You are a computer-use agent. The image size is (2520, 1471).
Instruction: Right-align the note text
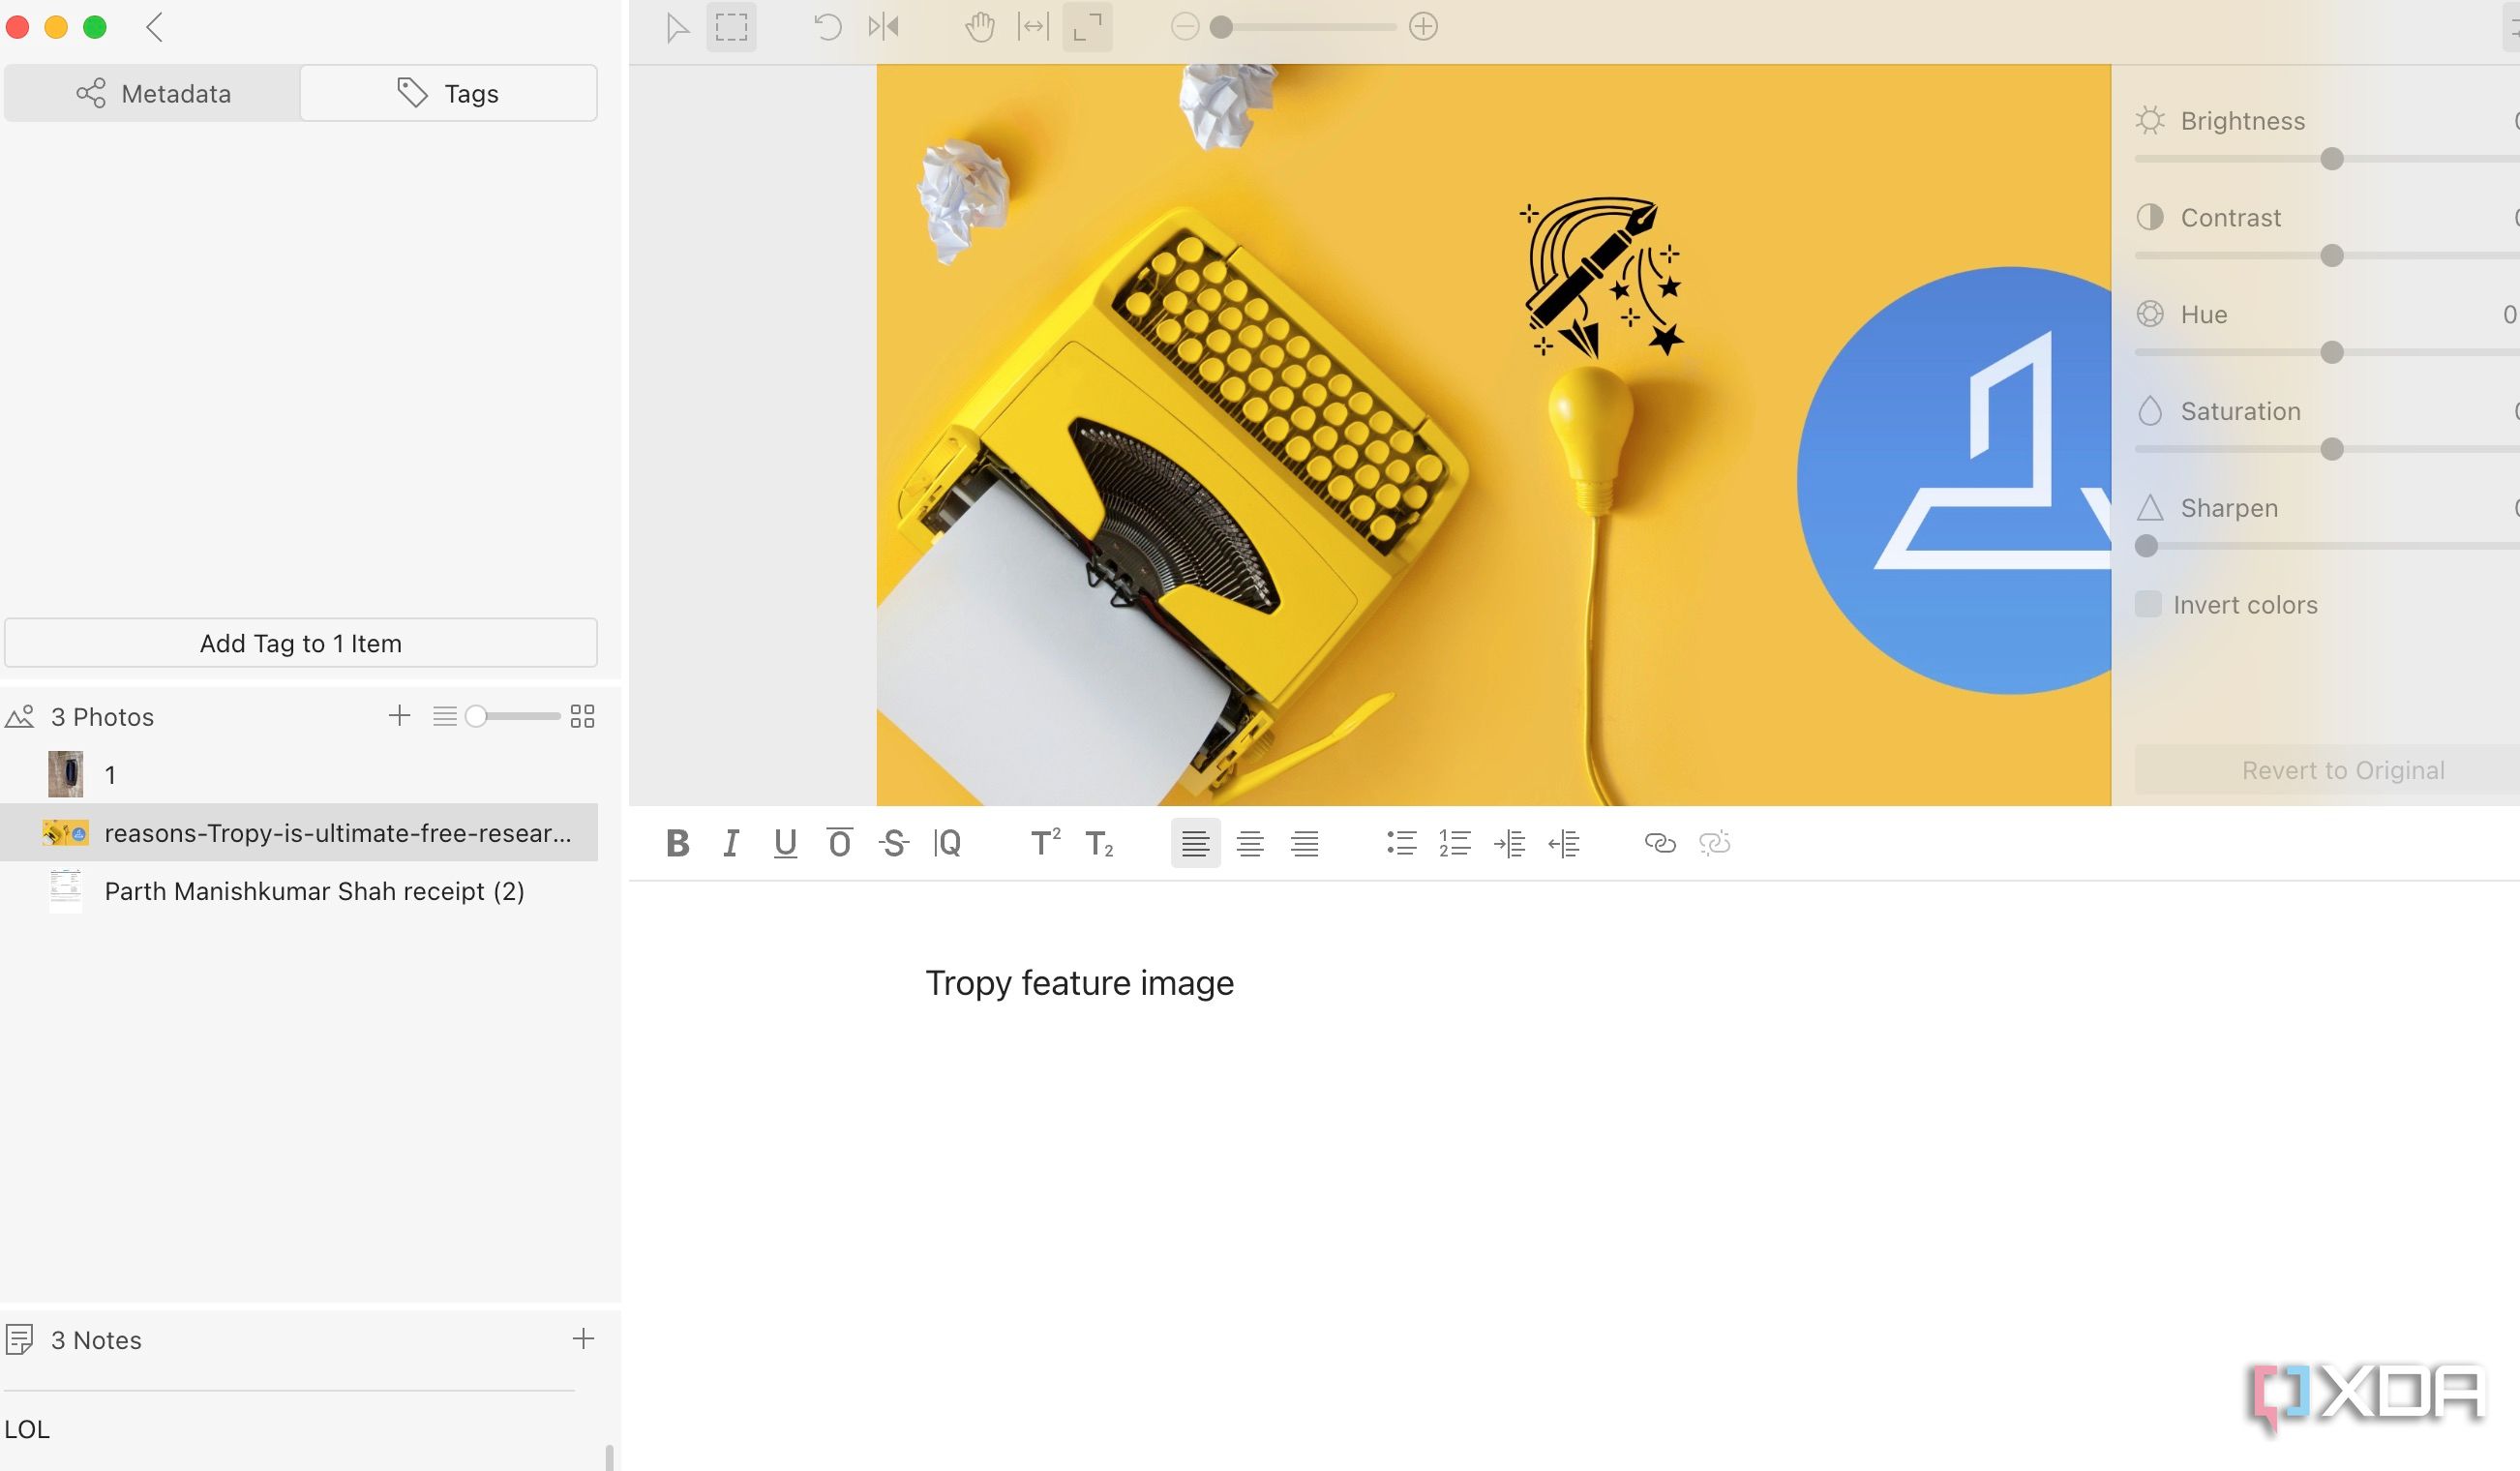1304,843
